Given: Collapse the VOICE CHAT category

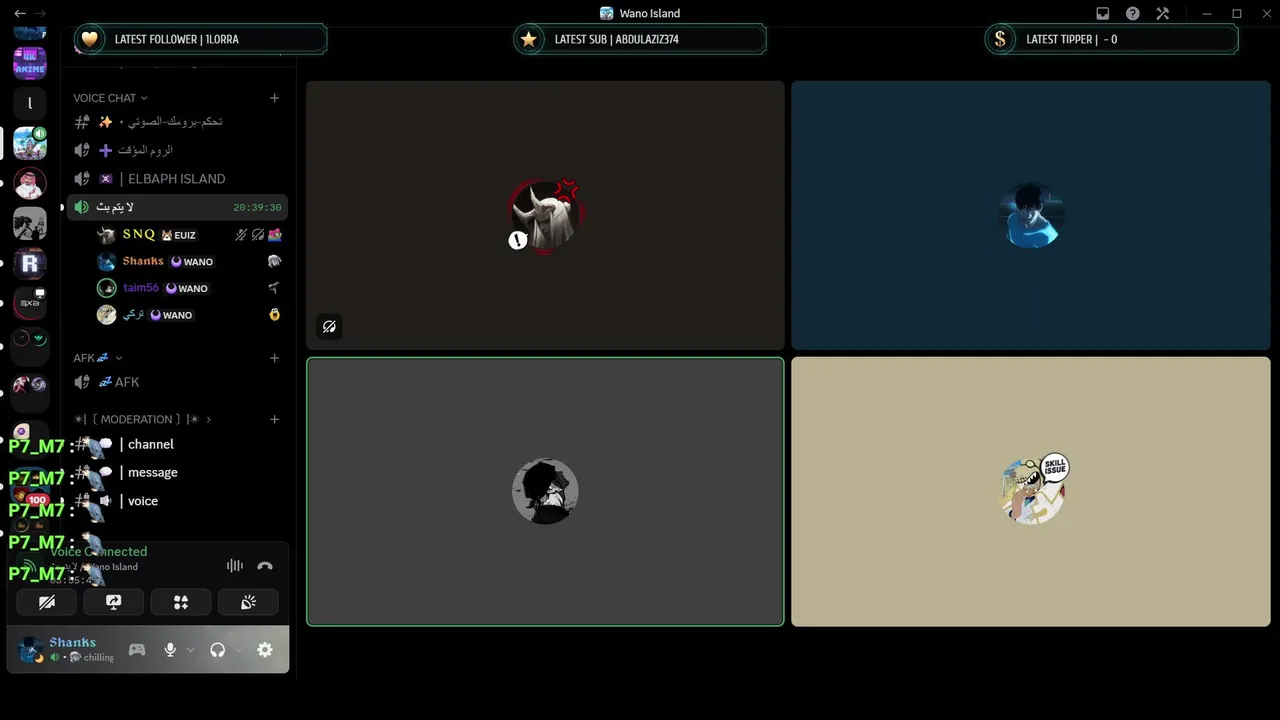Looking at the screenshot, I should (110, 98).
